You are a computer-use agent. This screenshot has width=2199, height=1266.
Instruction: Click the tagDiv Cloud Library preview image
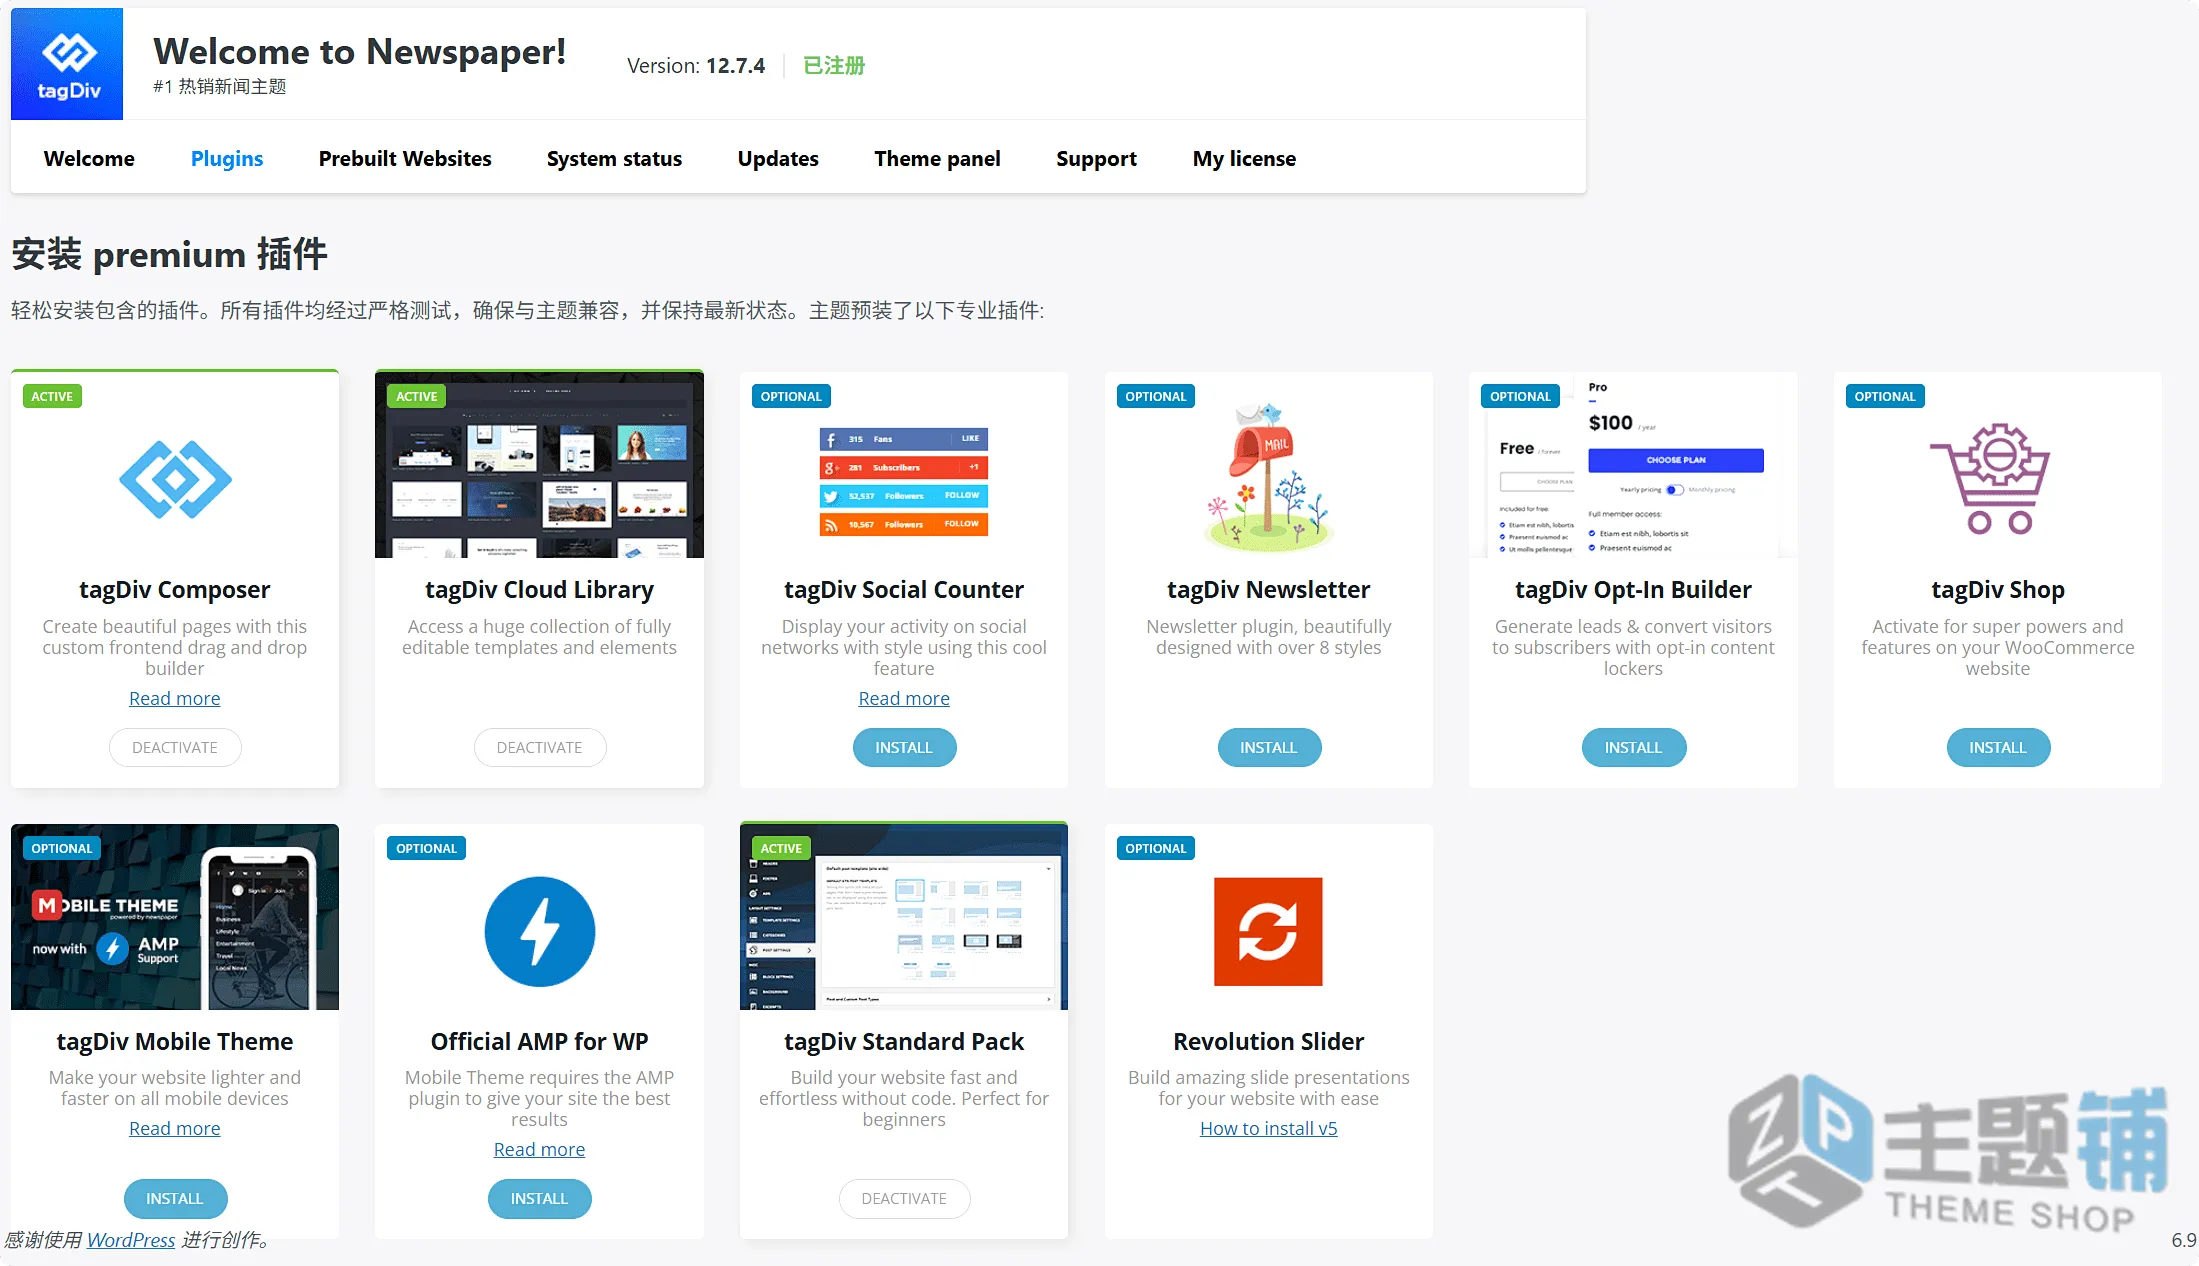coord(539,465)
